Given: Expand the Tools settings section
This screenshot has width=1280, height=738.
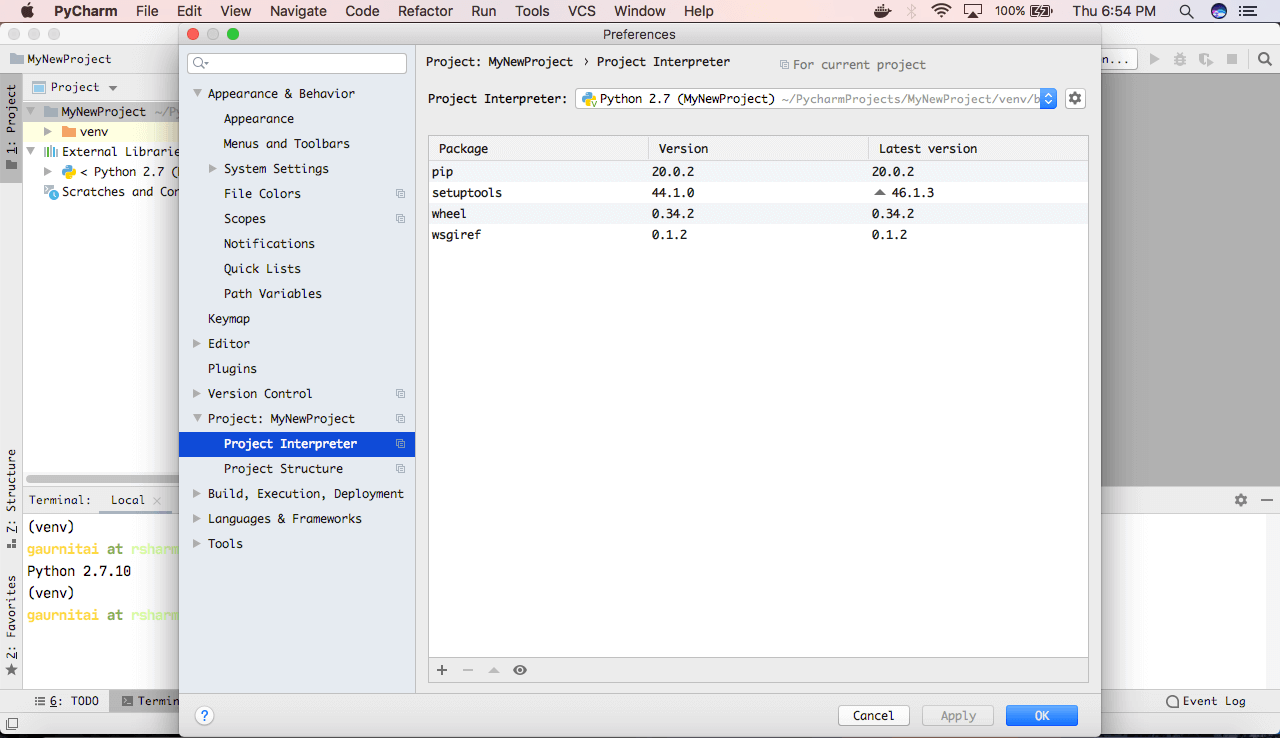Looking at the screenshot, I should pyautogui.click(x=197, y=543).
